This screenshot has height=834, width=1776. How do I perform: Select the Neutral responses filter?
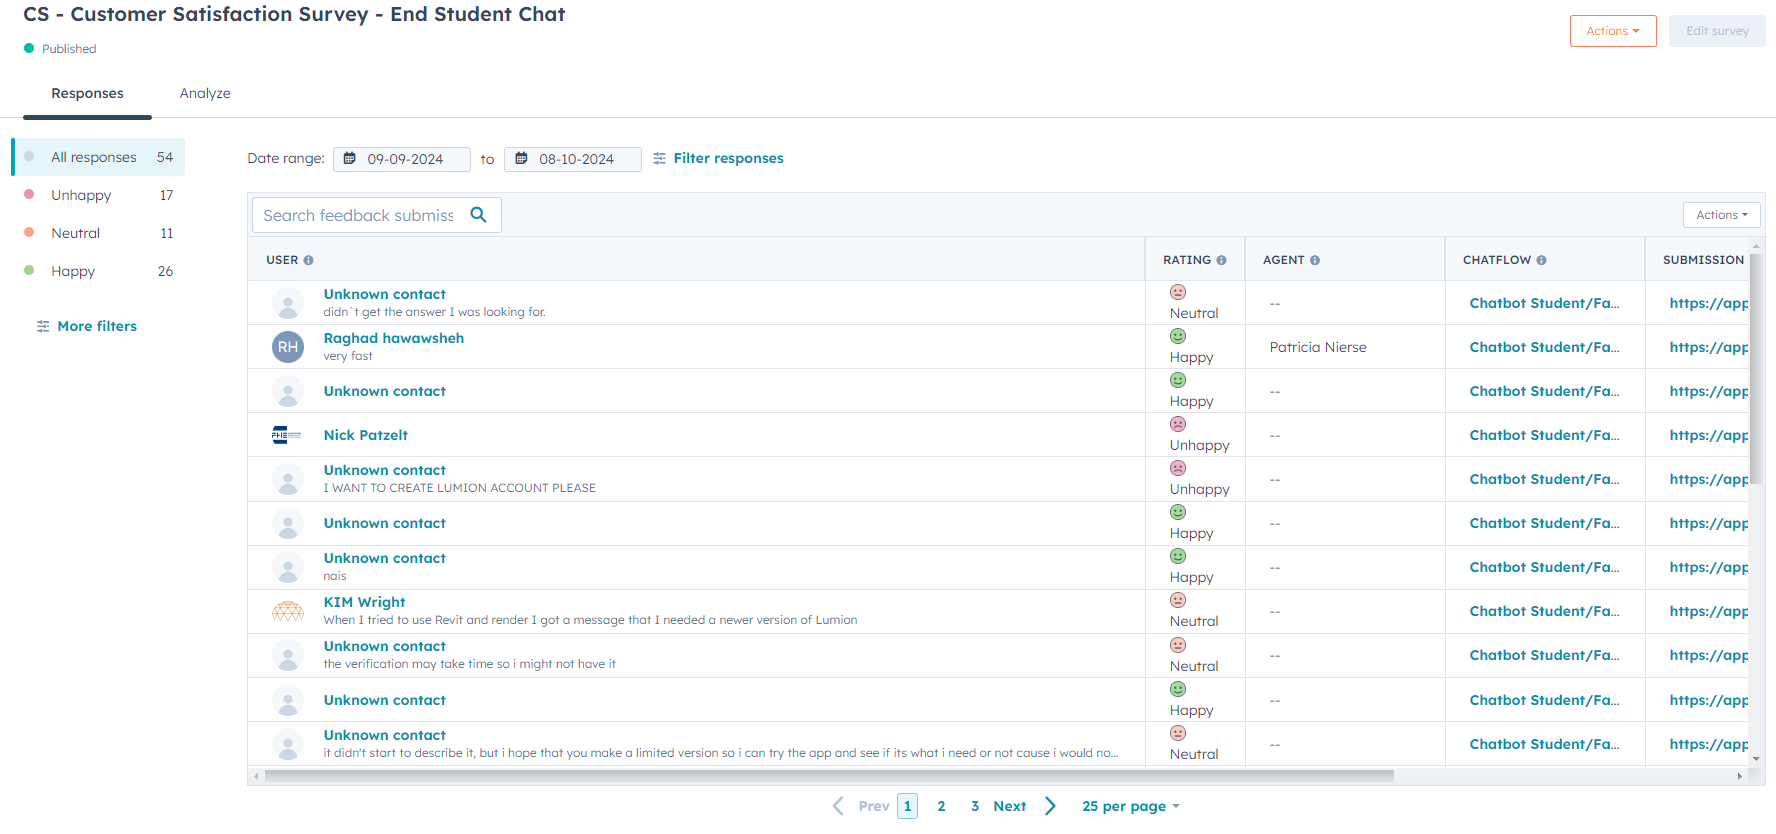pos(76,233)
